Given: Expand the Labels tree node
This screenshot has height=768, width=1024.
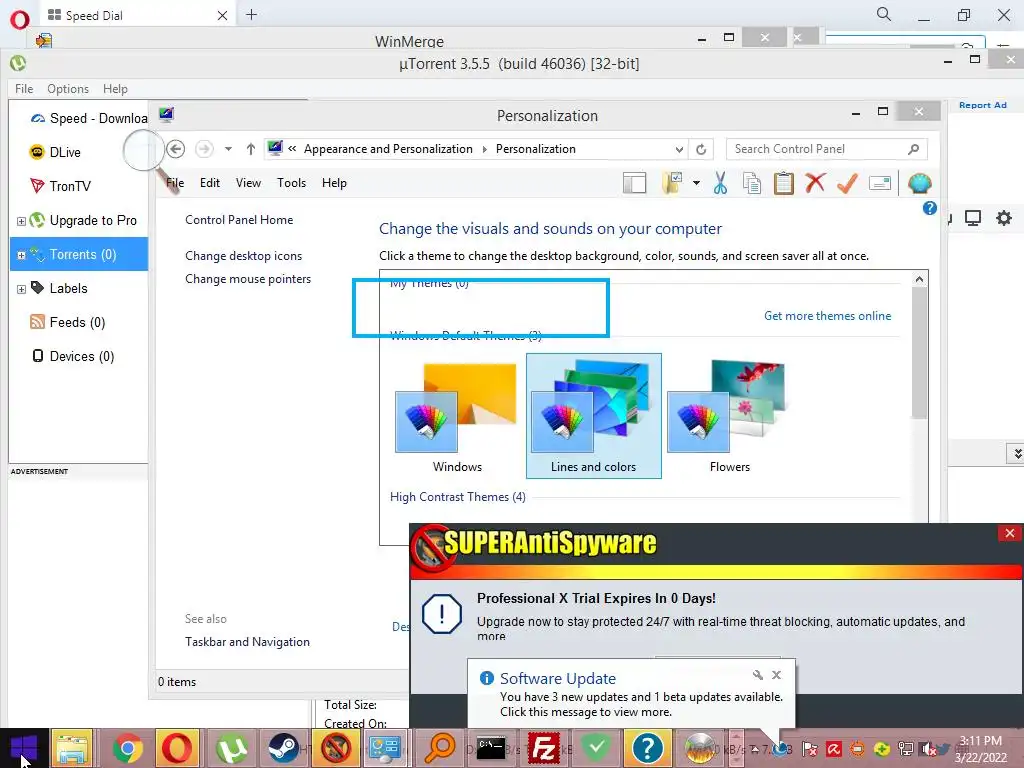Looking at the screenshot, I should click(21, 289).
